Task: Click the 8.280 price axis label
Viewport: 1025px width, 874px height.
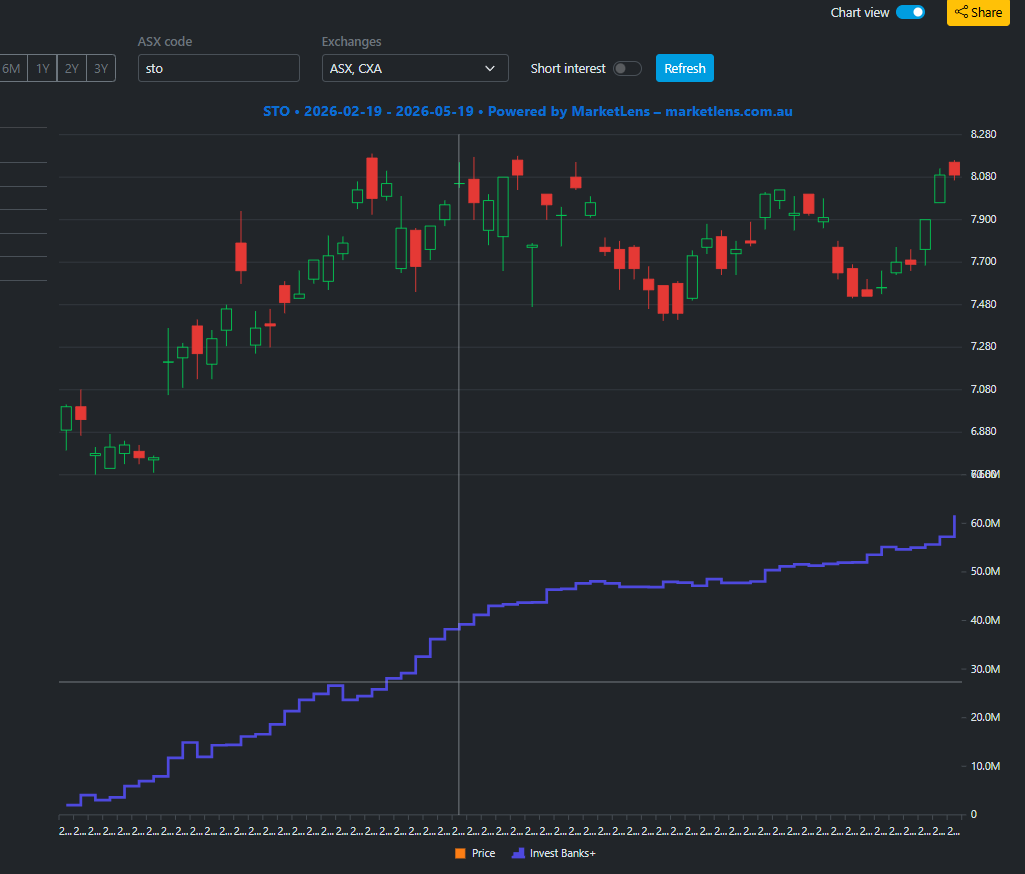Action: click(x=983, y=134)
